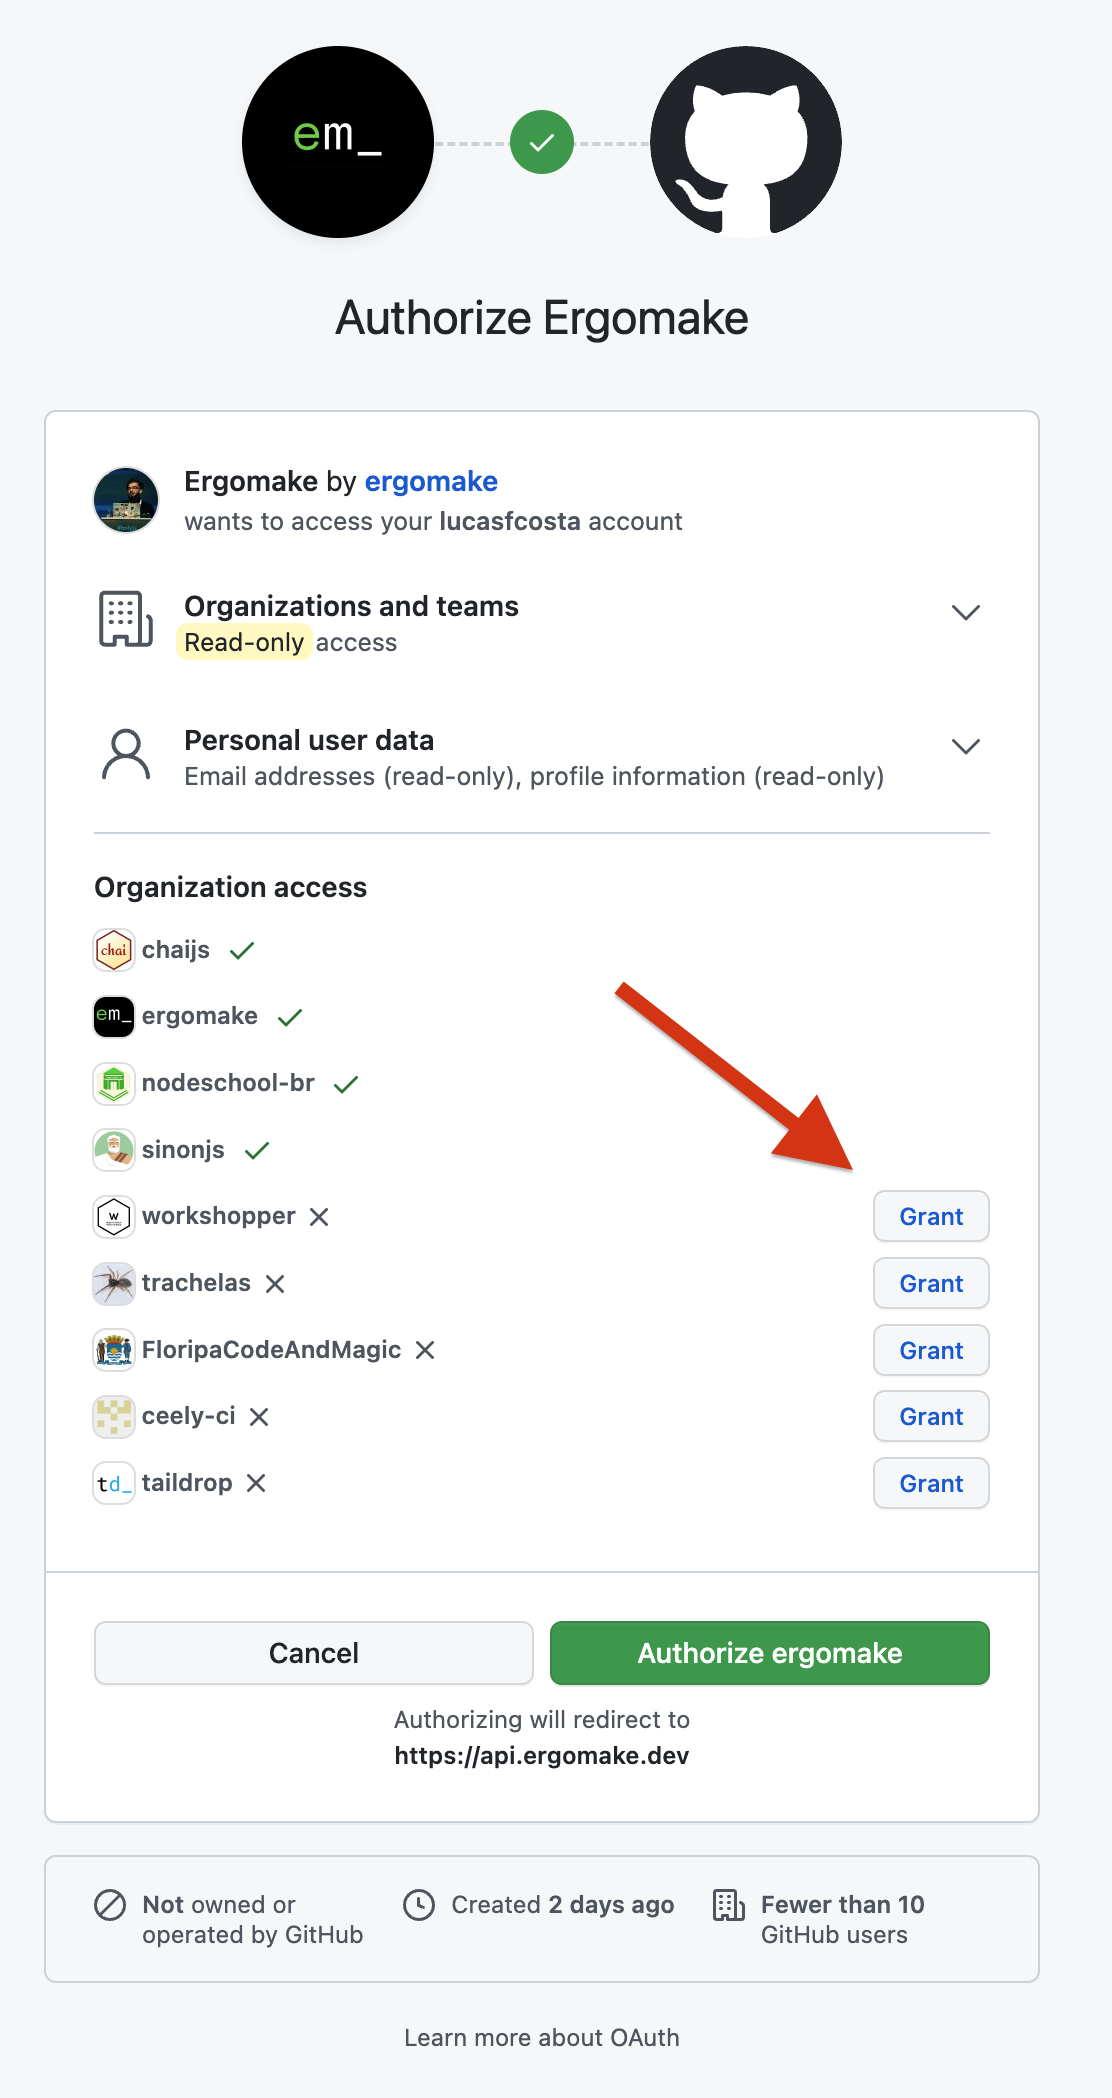The width and height of the screenshot is (1112, 2098).
Task: Grant access to ceely-ci organization
Action: [x=931, y=1416]
